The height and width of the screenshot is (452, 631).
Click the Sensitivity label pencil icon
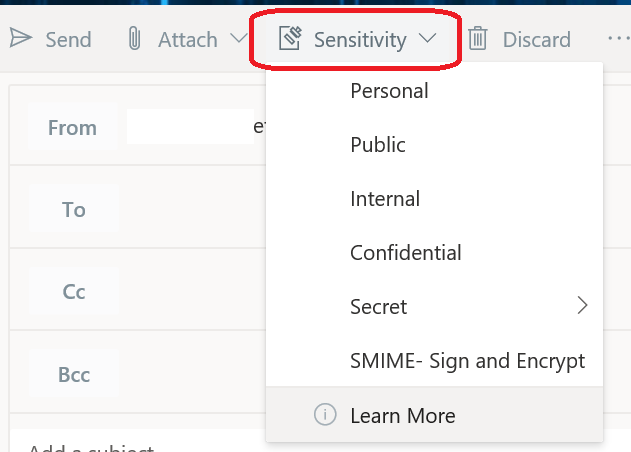coord(290,39)
